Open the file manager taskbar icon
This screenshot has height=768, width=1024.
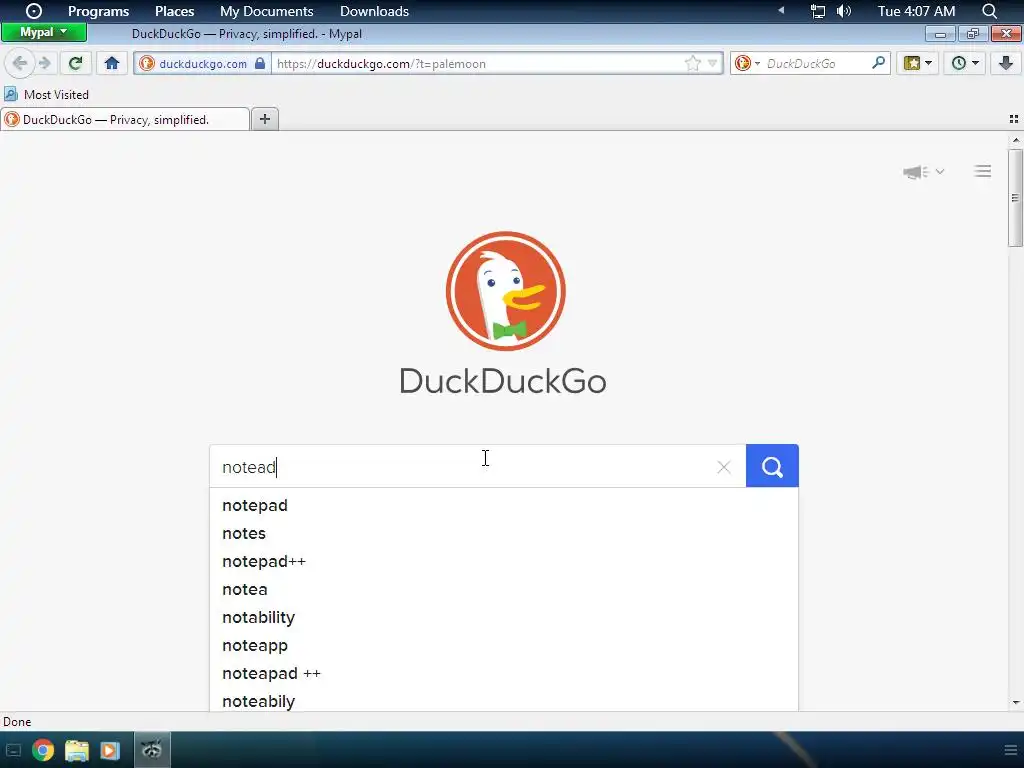tap(76, 750)
